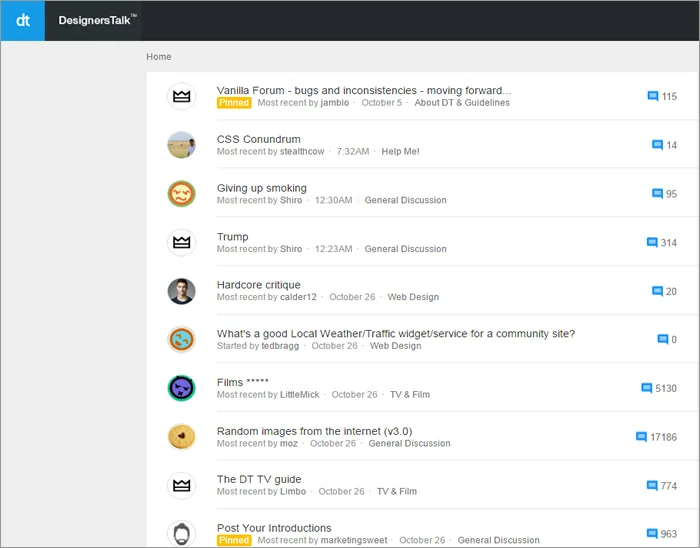Click cookie avatar beside Random images thread
Viewport: 700px width, 548px height.
click(x=182, y=437)
